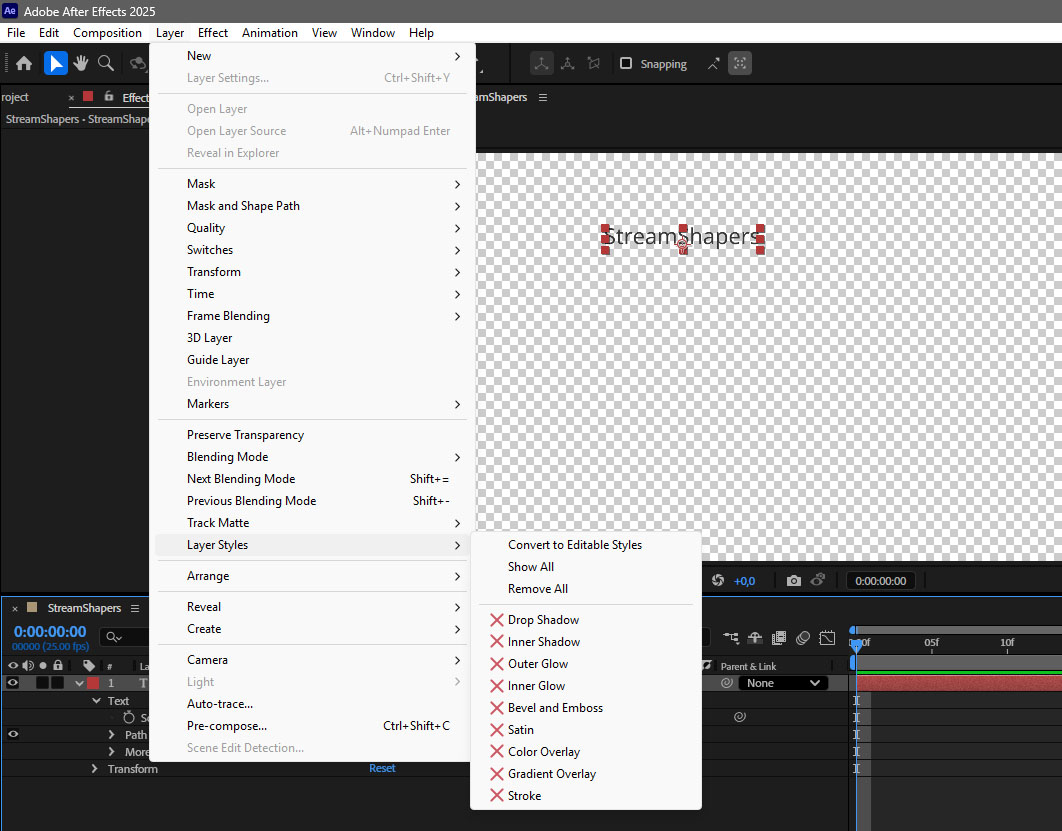This screenshot has height=831, width=1062.
Task: Take a snapshot with camera icon
Action: [x=794, y=580]
